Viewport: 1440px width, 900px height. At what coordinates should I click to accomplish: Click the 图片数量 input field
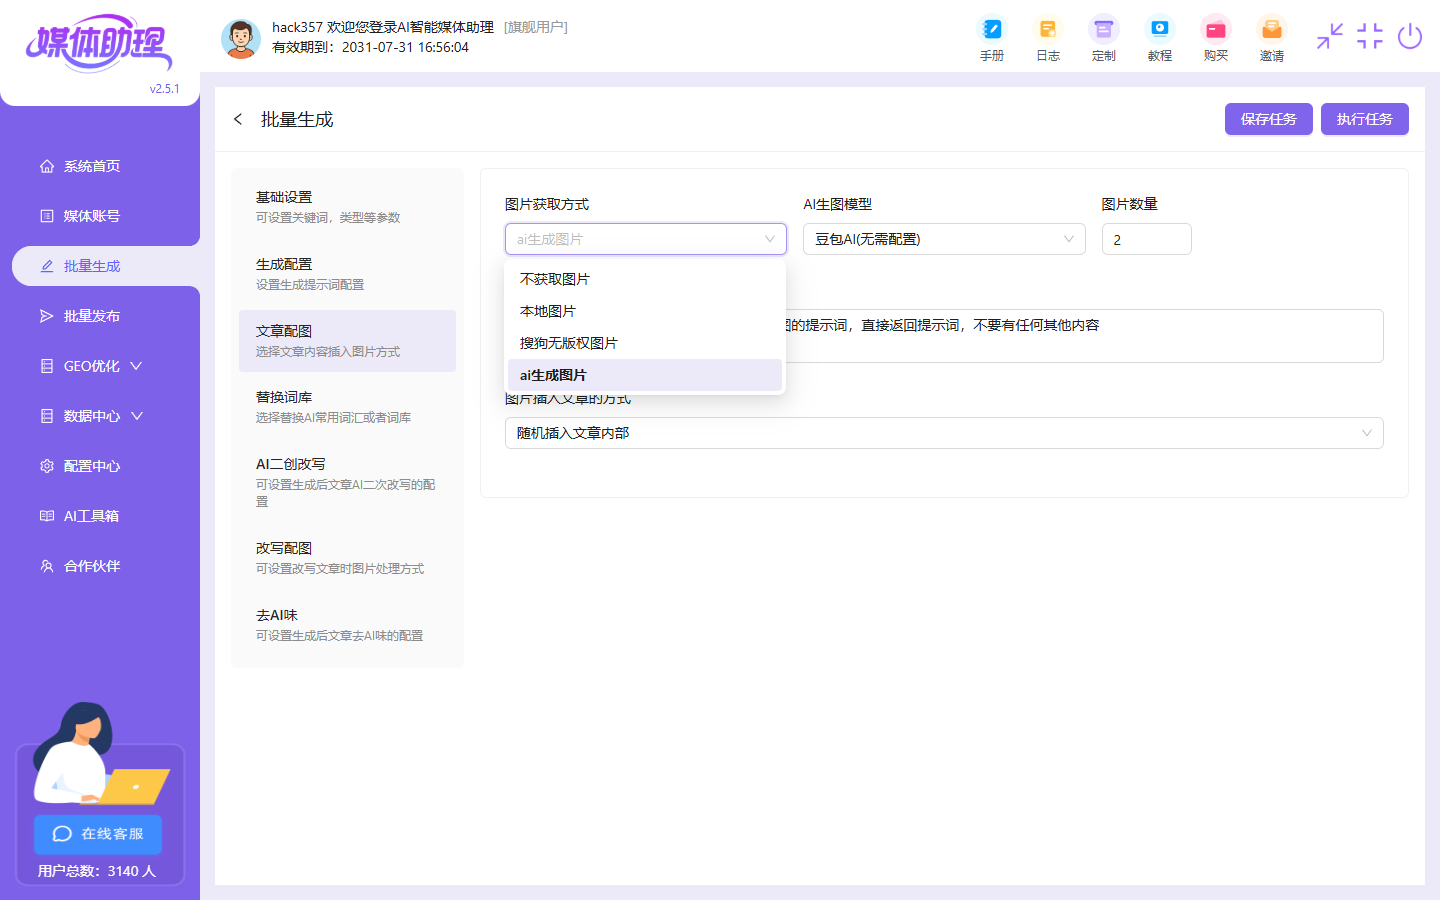coord(1146,239)
